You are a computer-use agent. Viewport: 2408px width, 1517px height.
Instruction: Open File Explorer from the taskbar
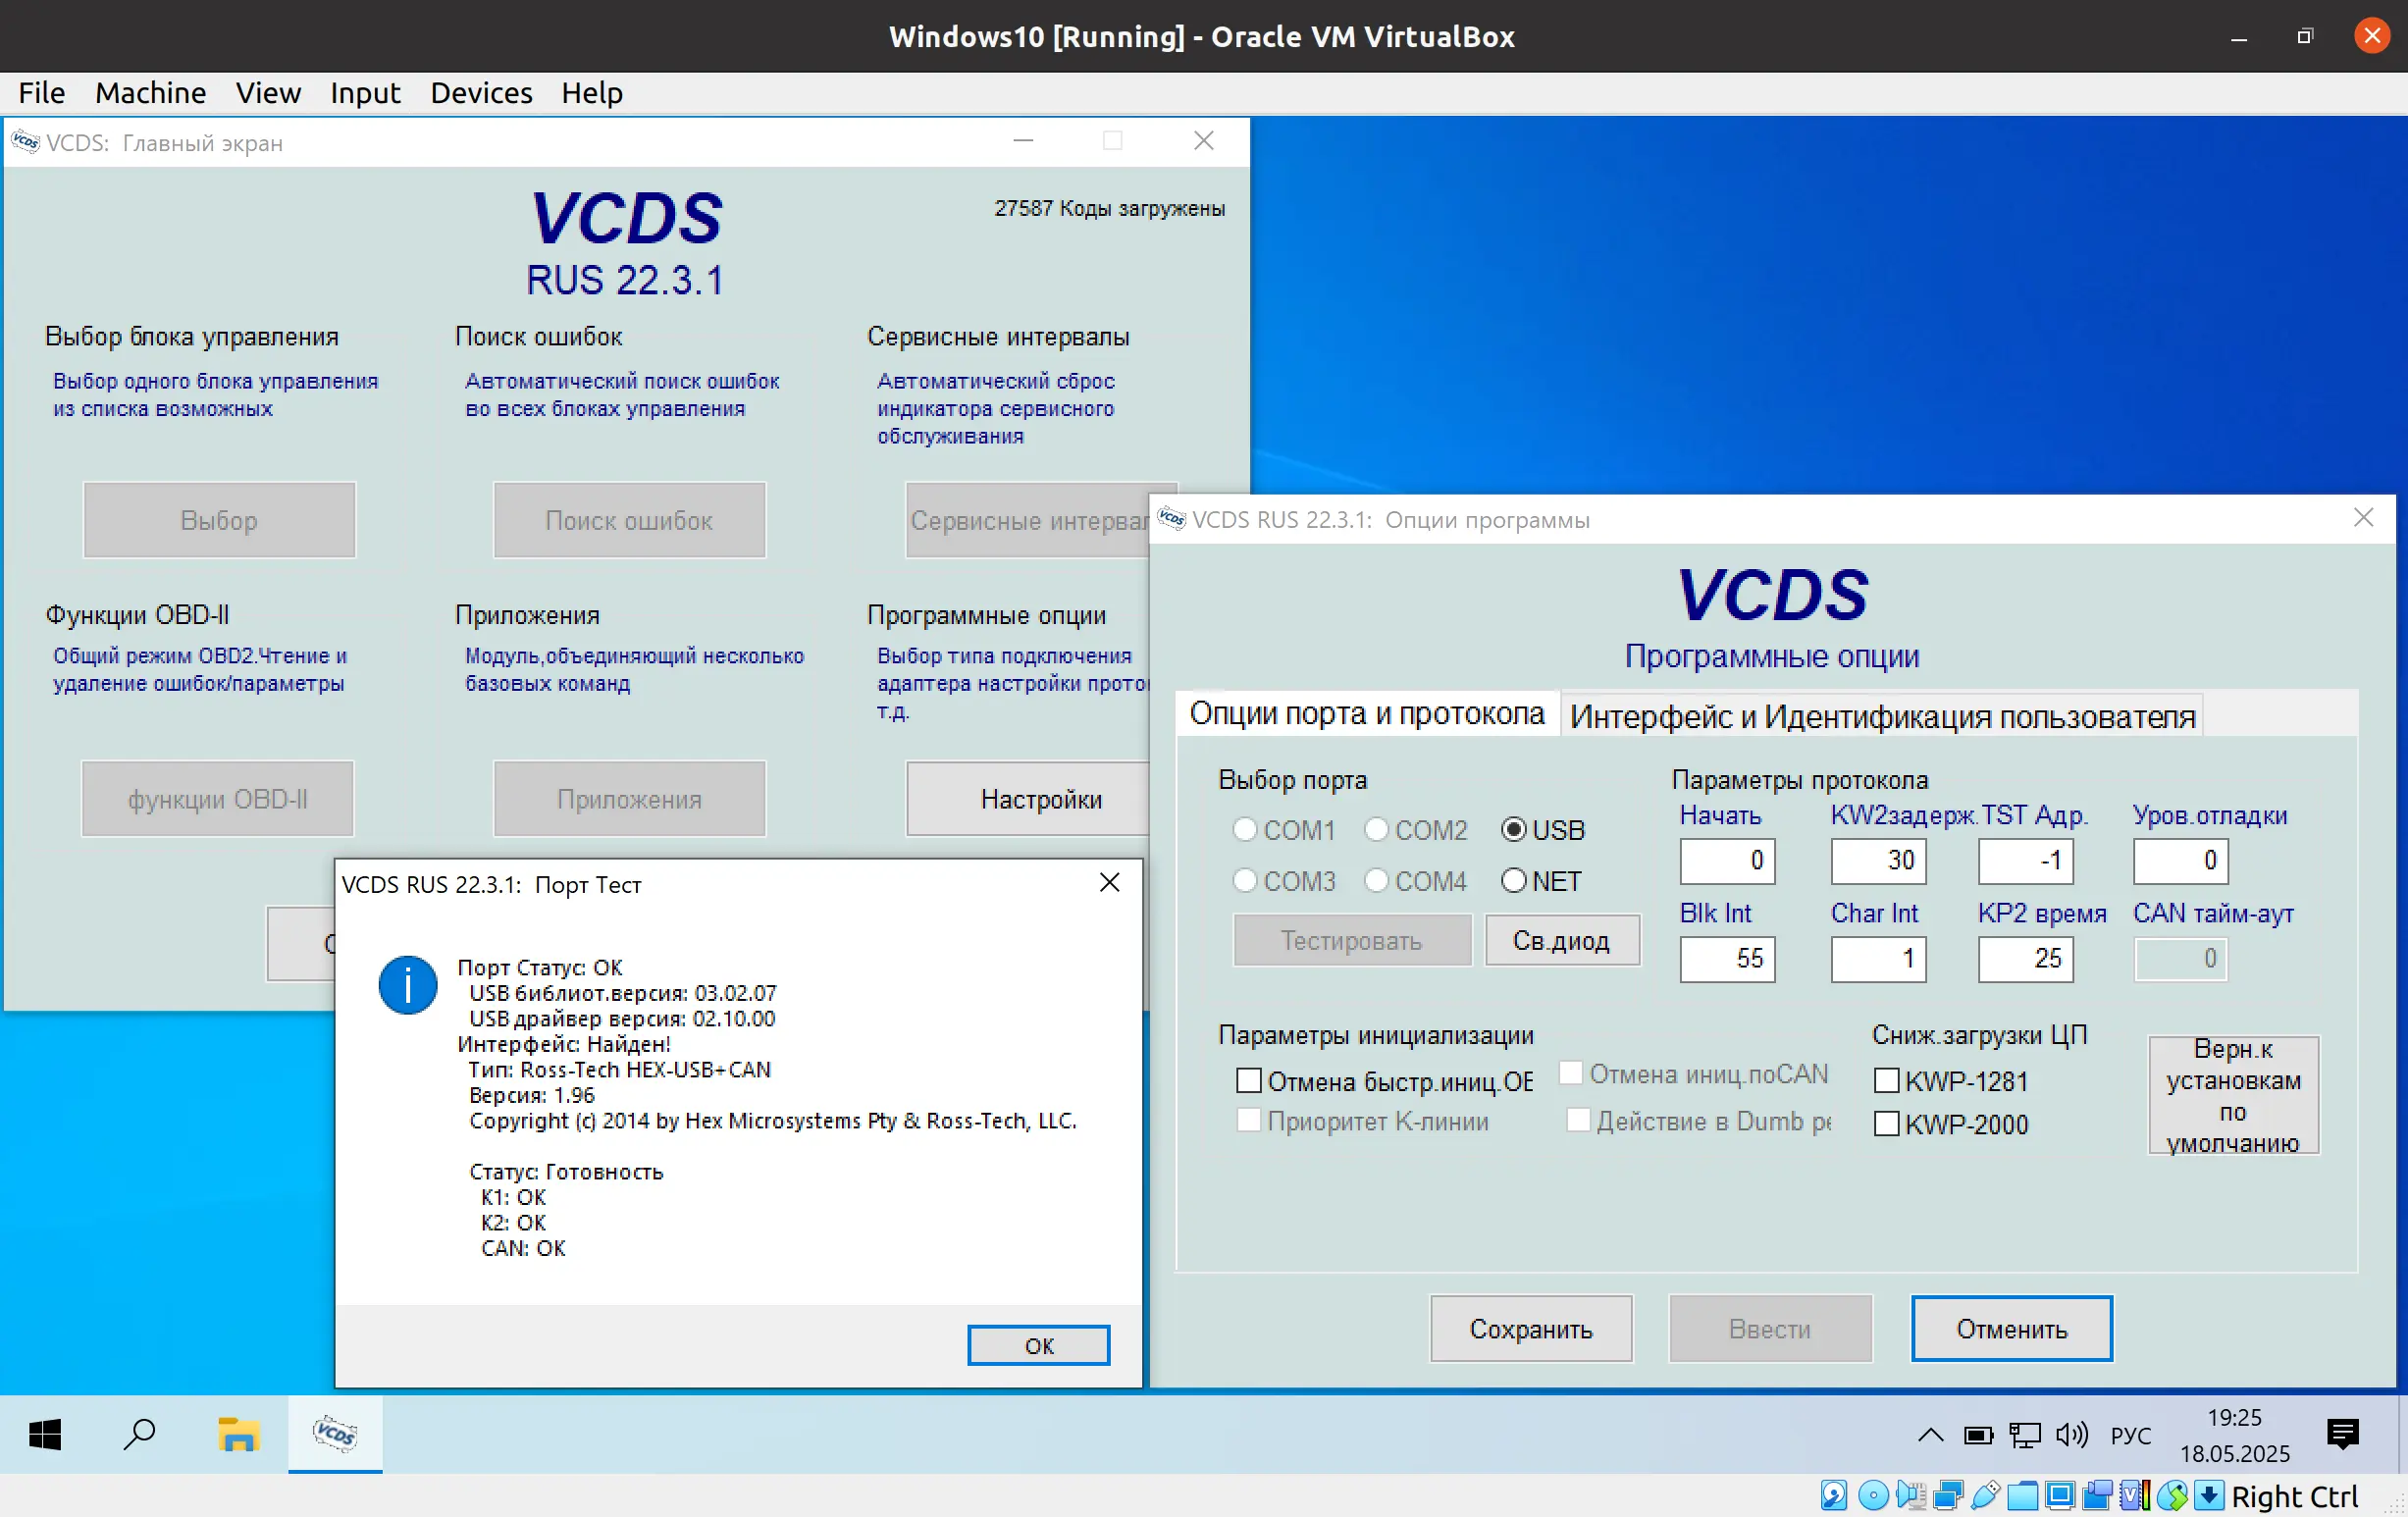click(x=238, y=1434)
